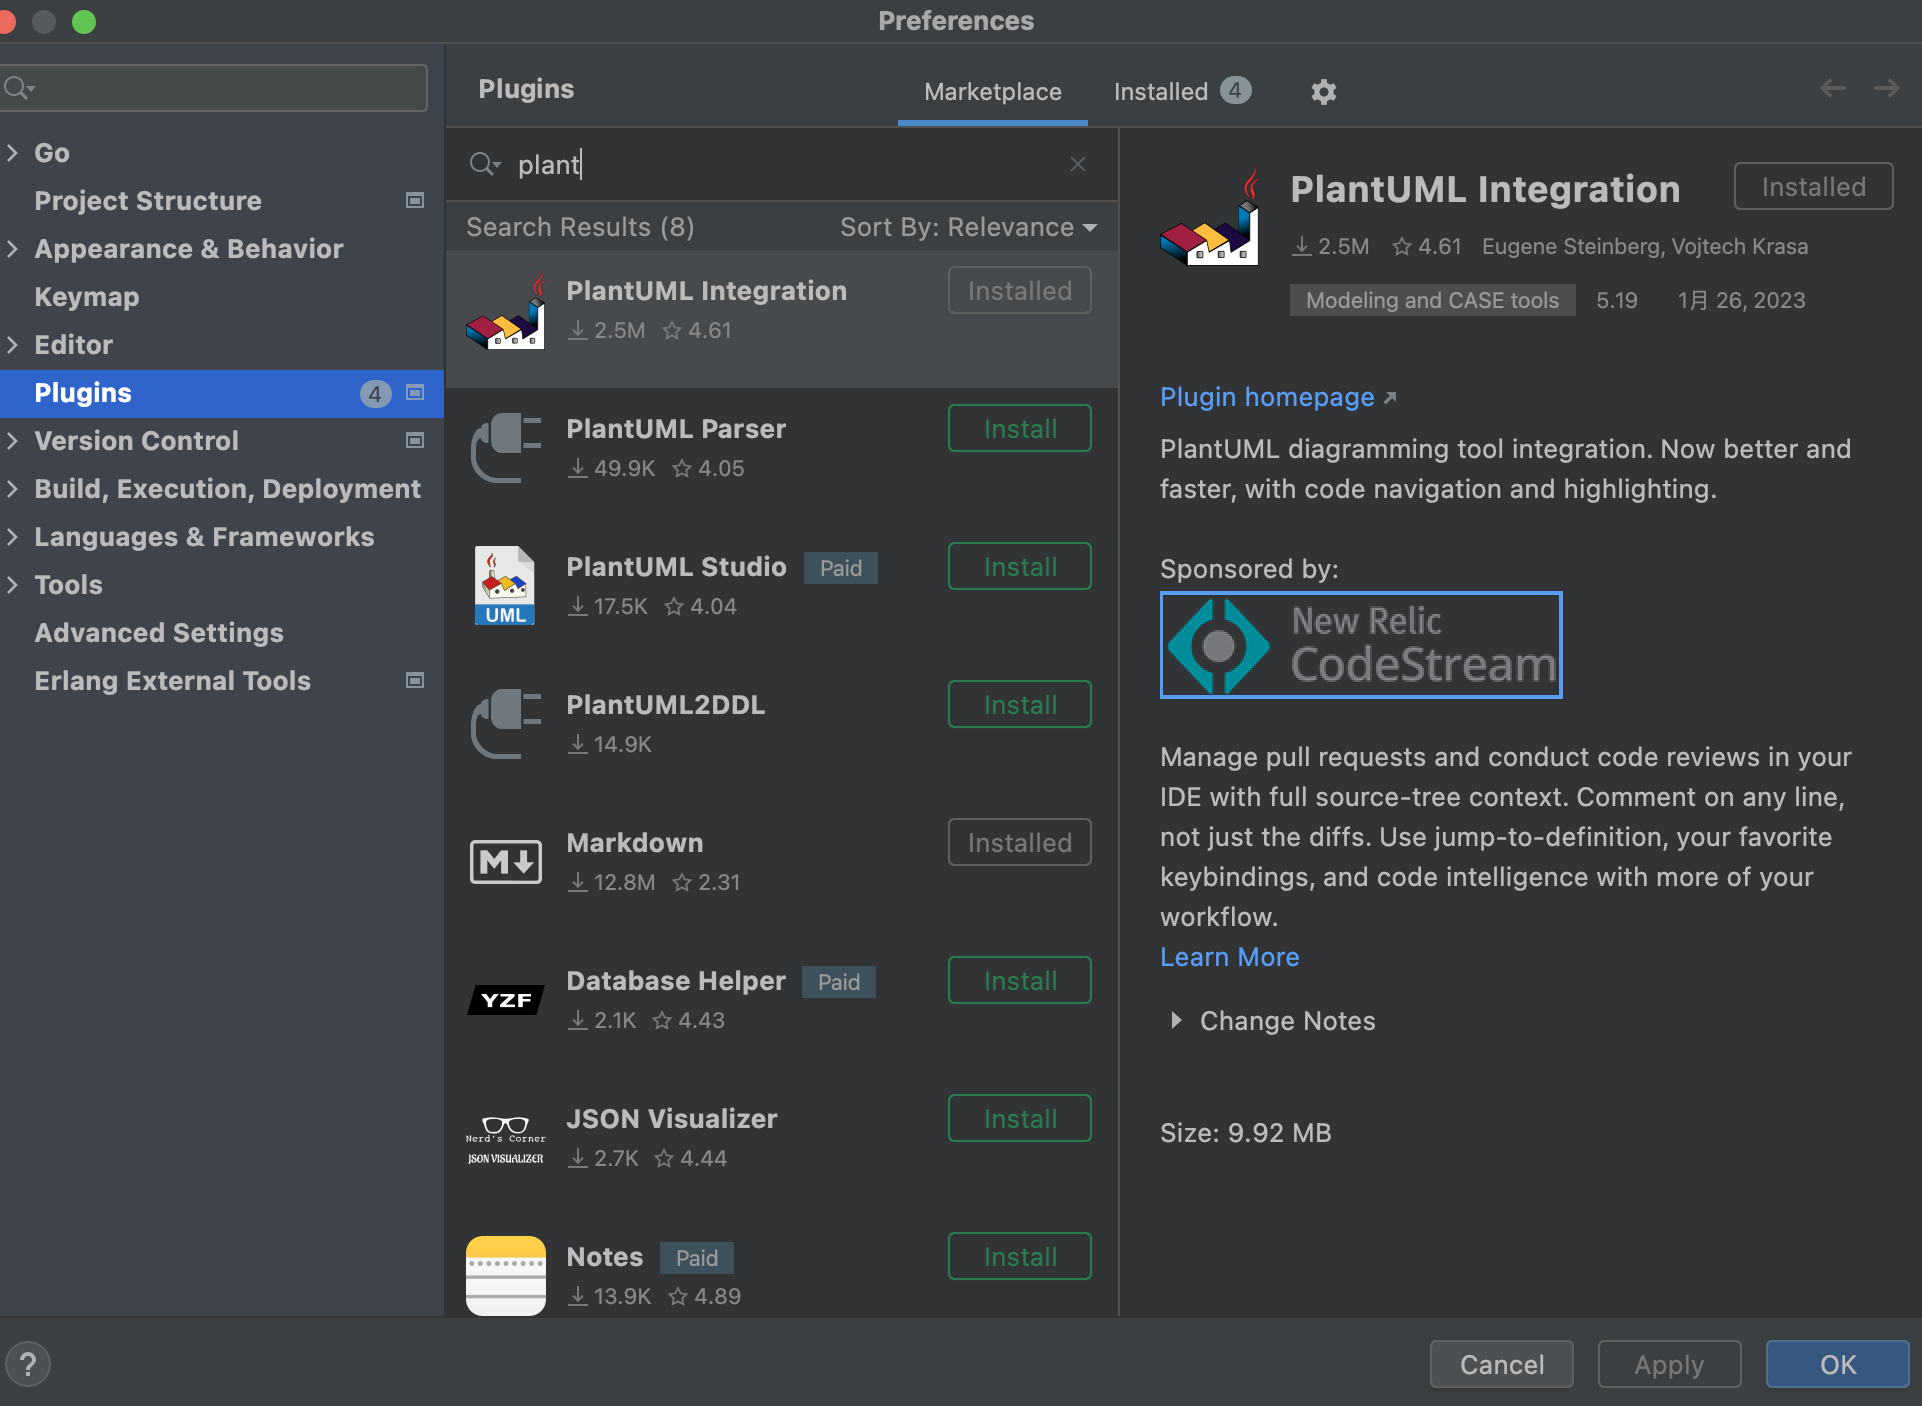Open plugin settings gear menu

pyautogui.click(x=1323, y=91)
